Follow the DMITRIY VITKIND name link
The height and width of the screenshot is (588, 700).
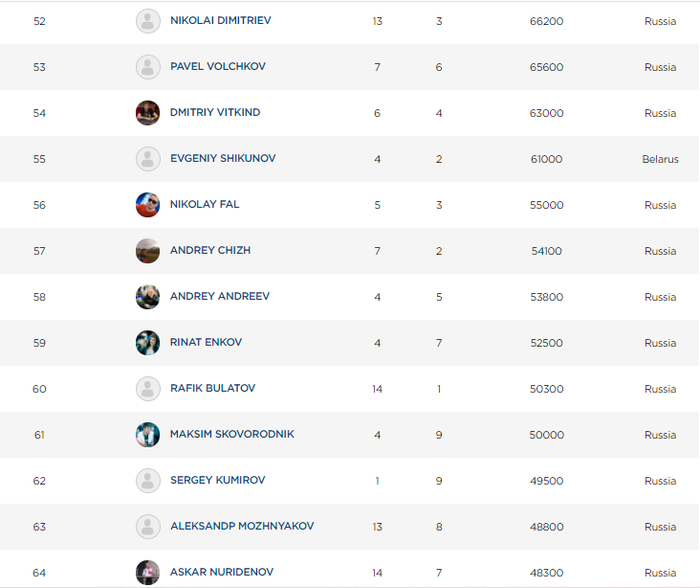(x=215, y=113)
